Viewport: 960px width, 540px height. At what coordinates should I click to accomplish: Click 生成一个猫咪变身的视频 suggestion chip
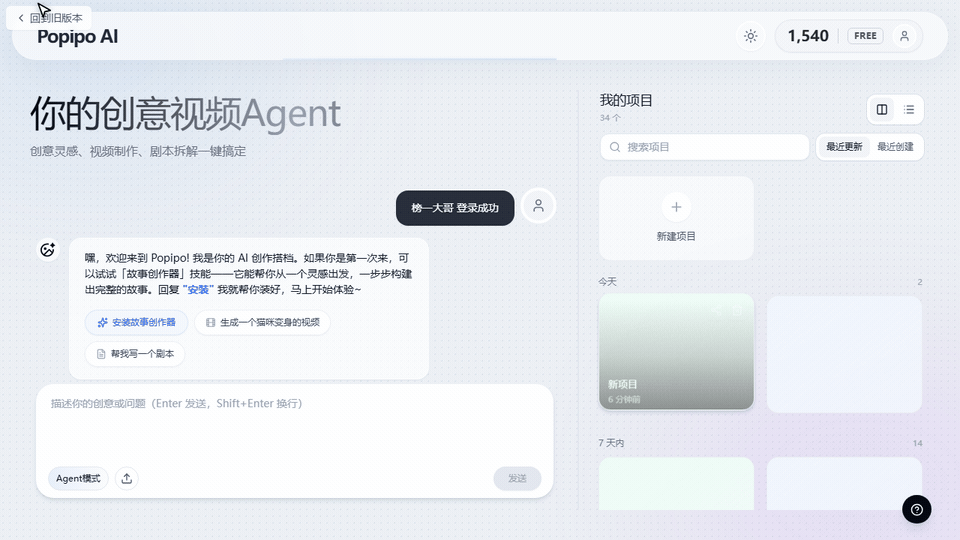point(263,322)
